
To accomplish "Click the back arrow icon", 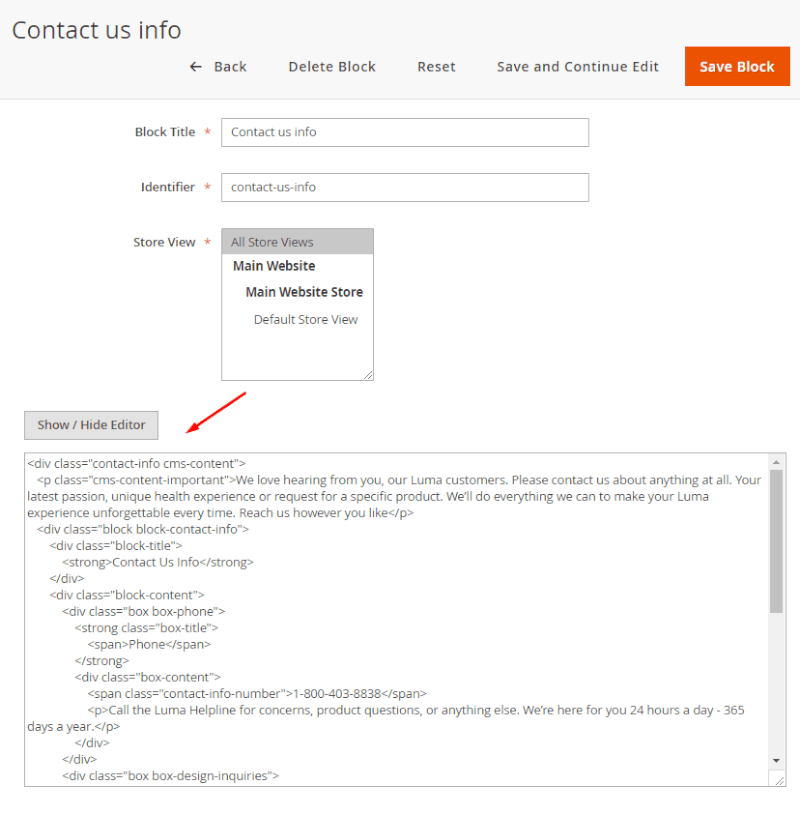I will pos(196,66).
